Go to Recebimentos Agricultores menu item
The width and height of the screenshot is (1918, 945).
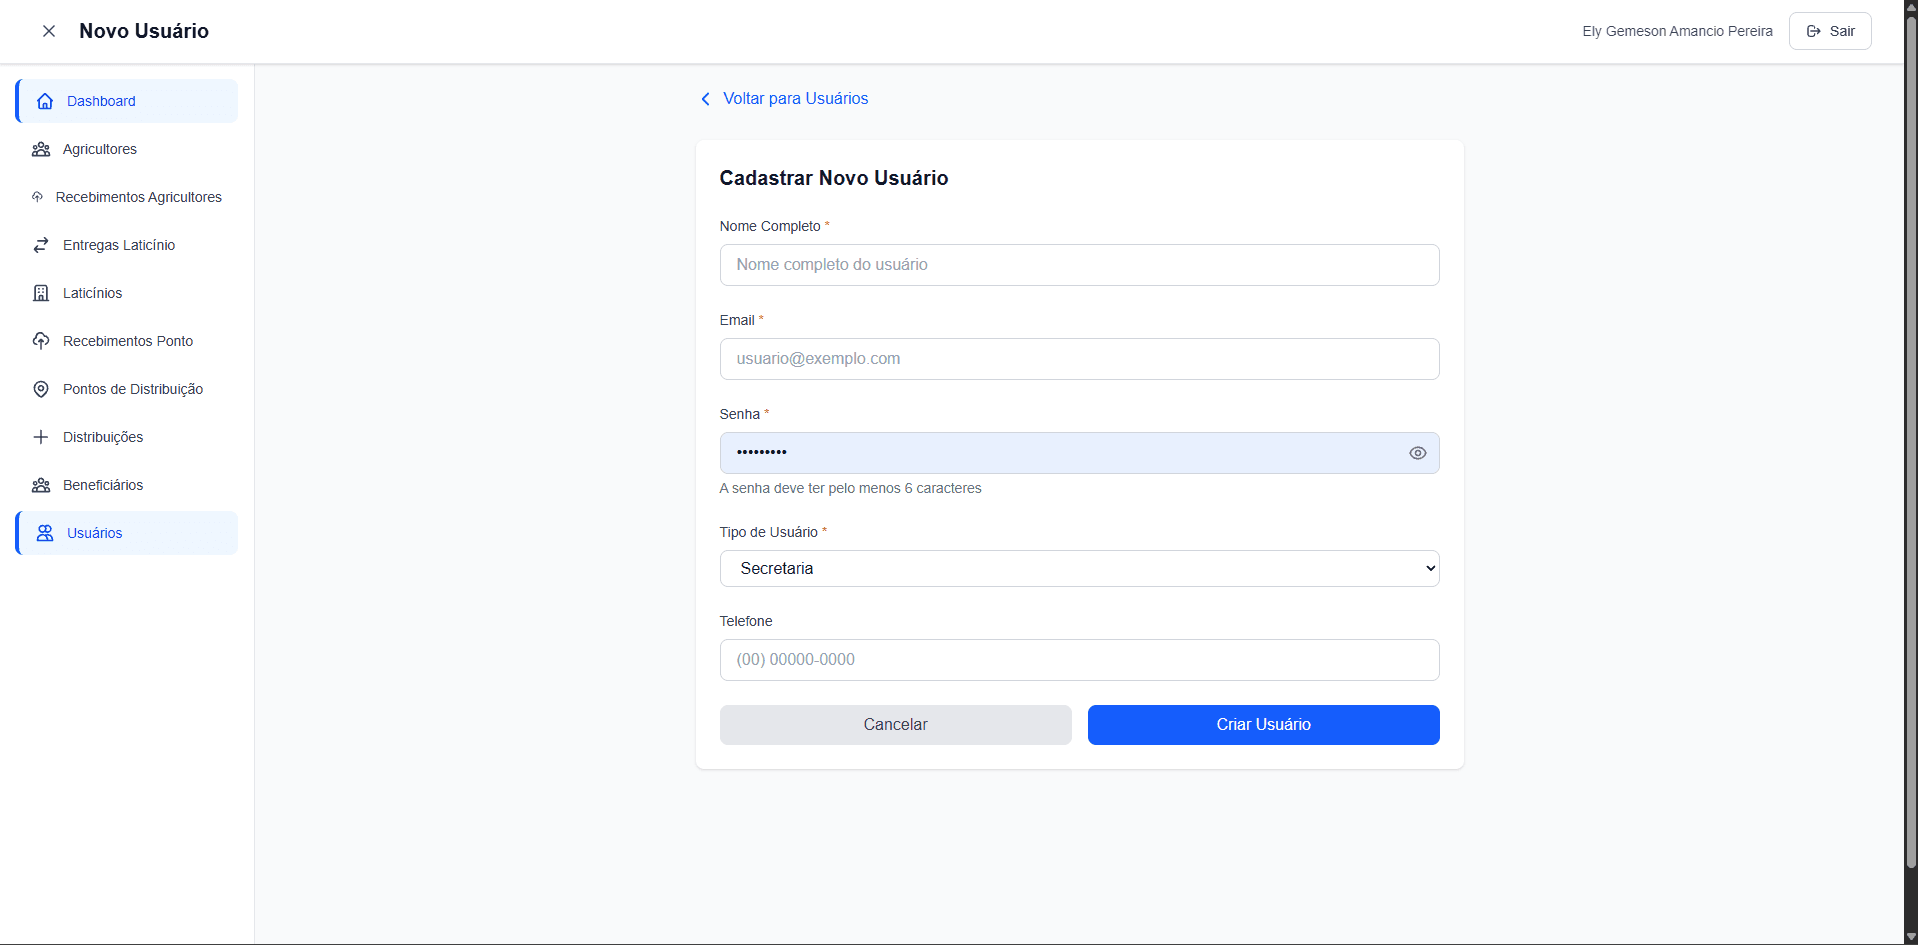tap(138, 197)
